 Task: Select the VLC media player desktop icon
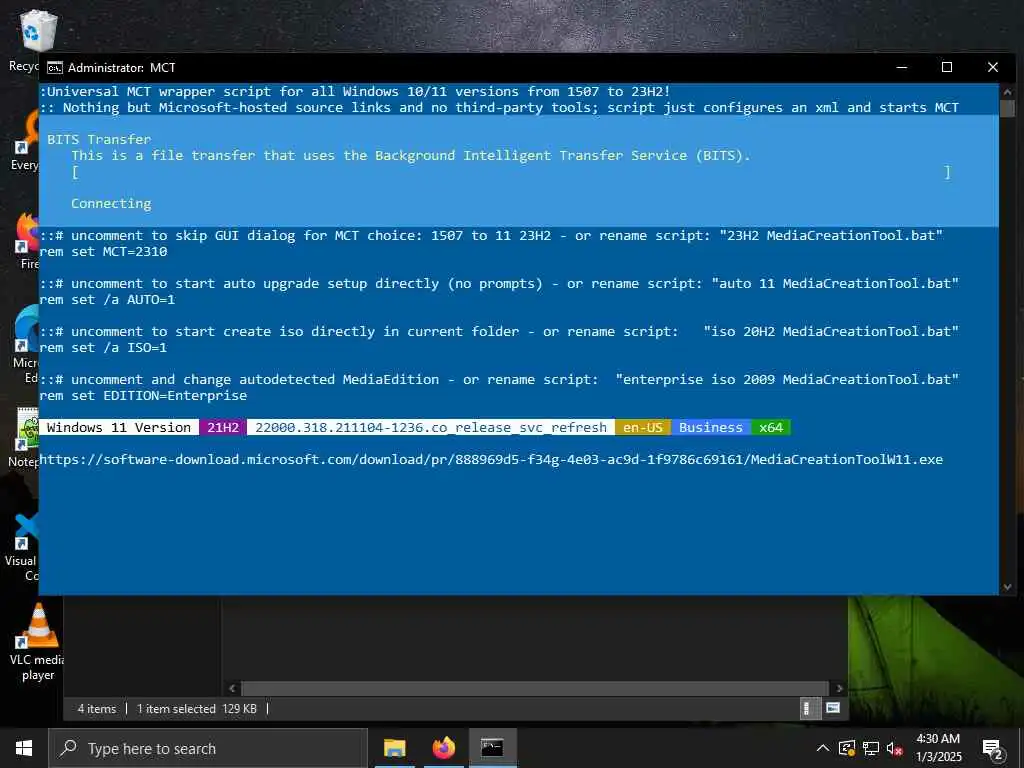(x=38, y=642)
